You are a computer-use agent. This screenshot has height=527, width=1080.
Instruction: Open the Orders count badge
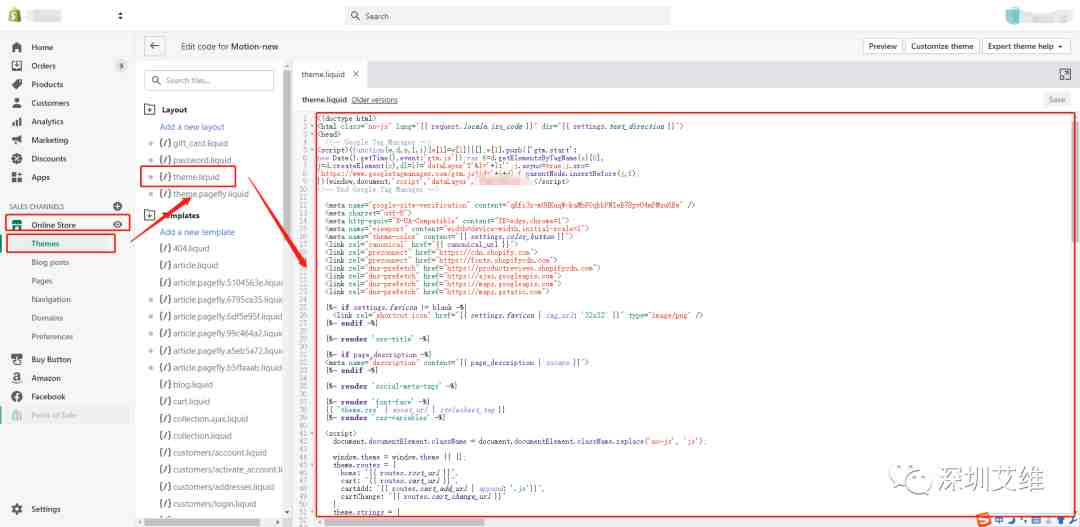(122, 66)
